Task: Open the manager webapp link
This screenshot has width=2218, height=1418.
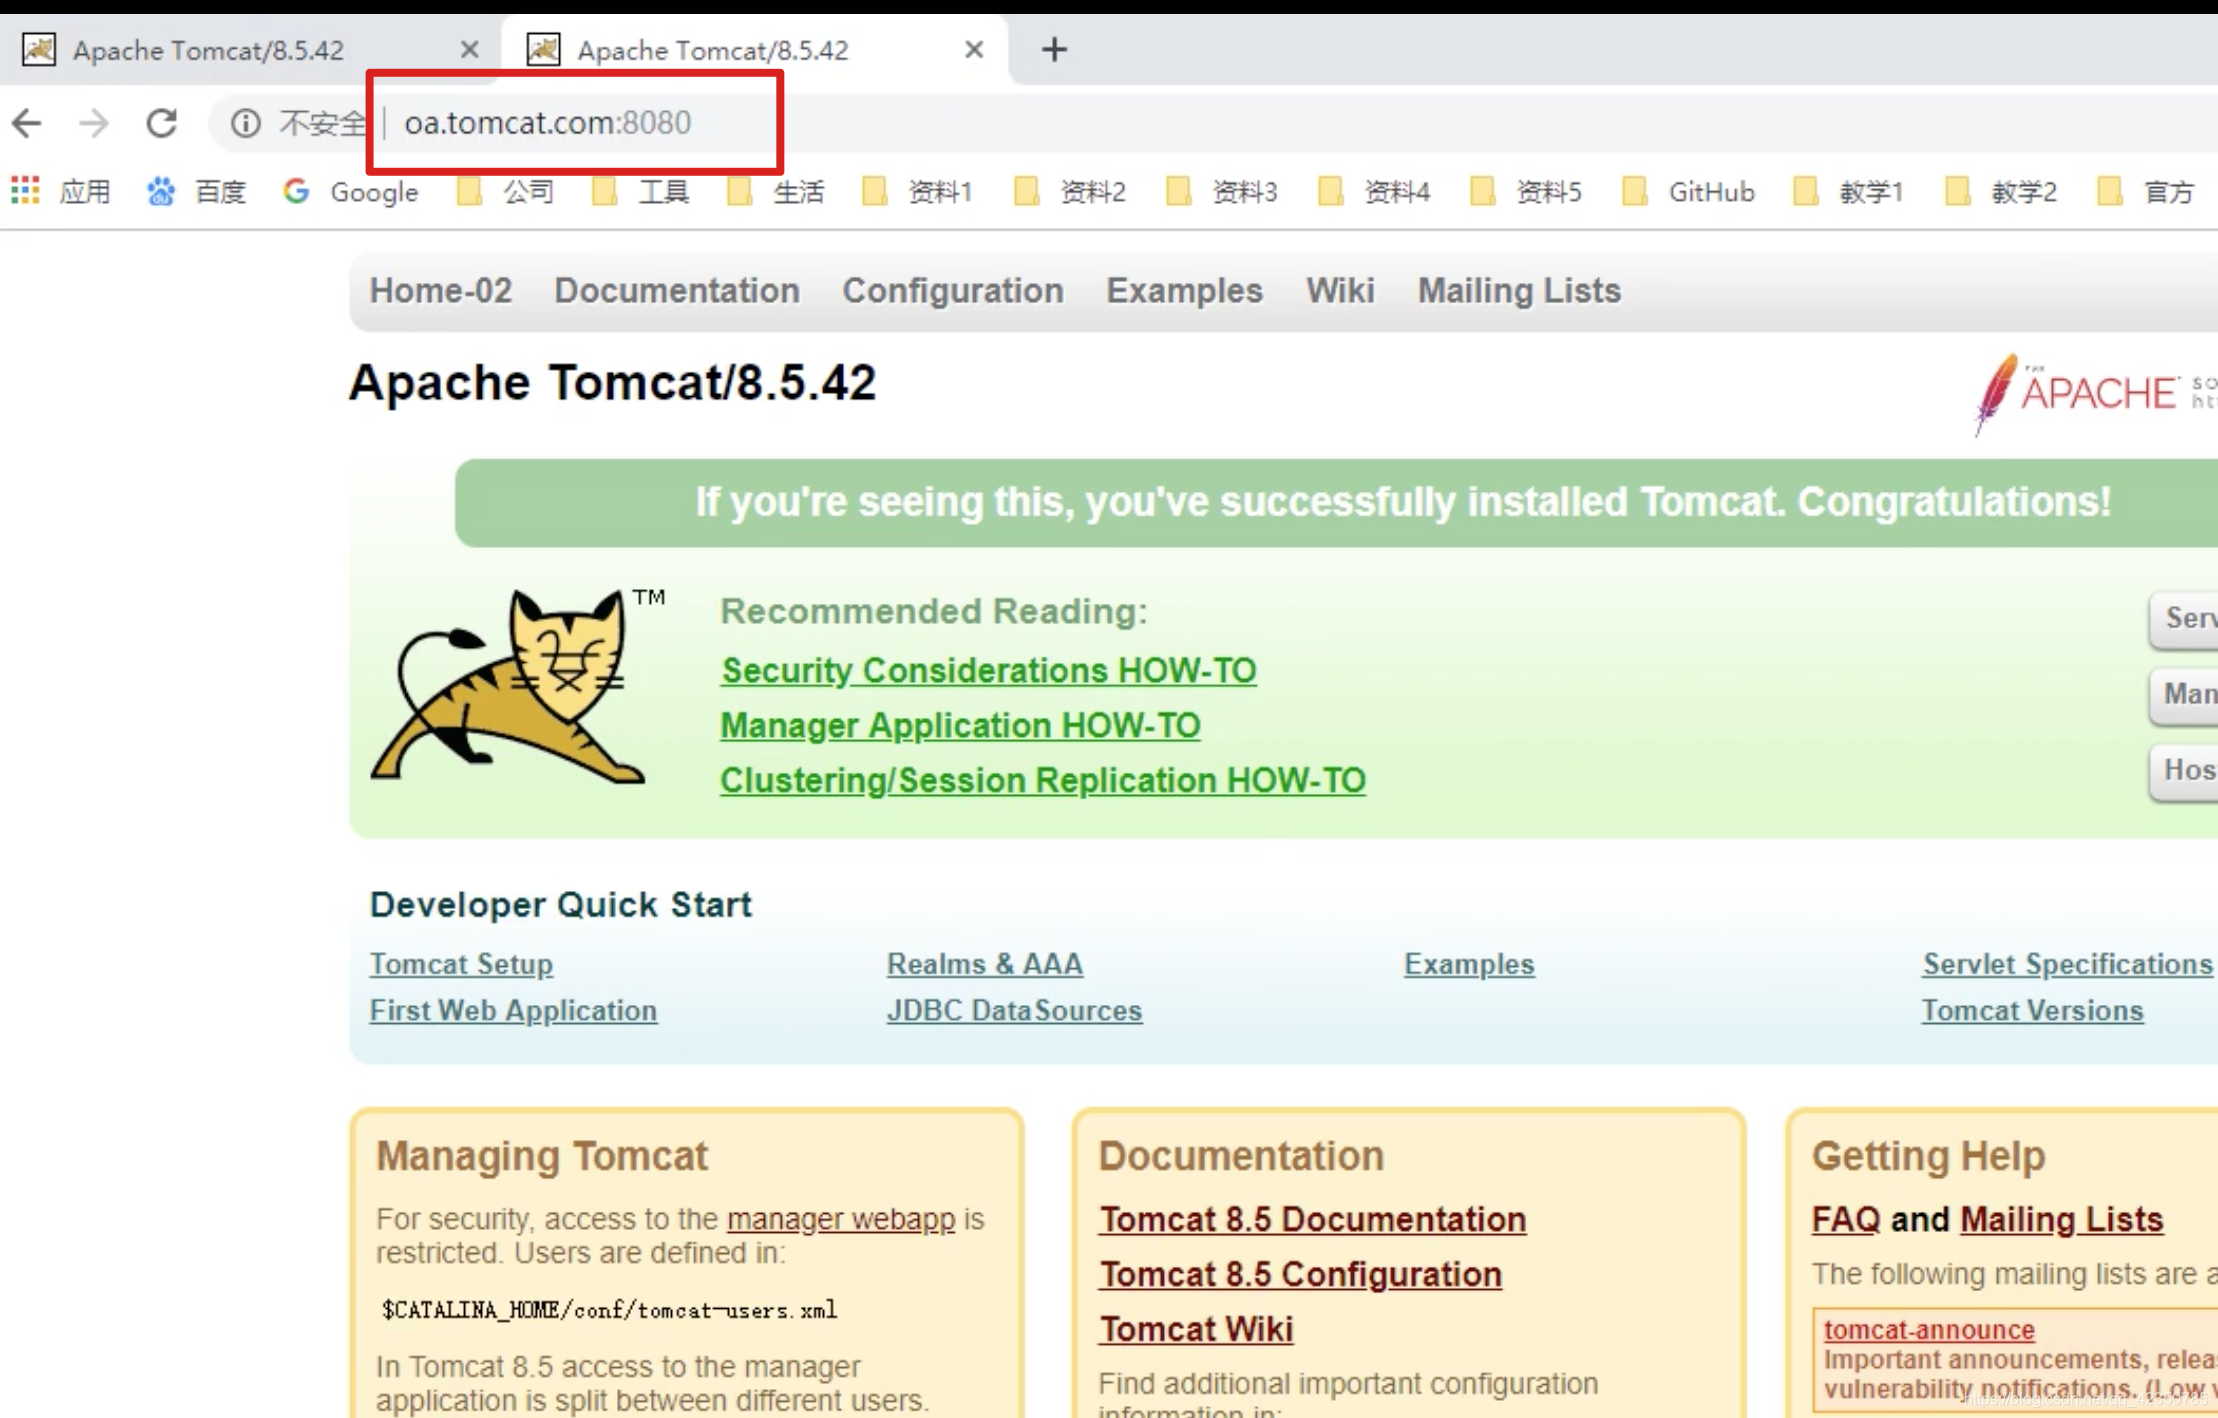Action: tap(841, 1219)
